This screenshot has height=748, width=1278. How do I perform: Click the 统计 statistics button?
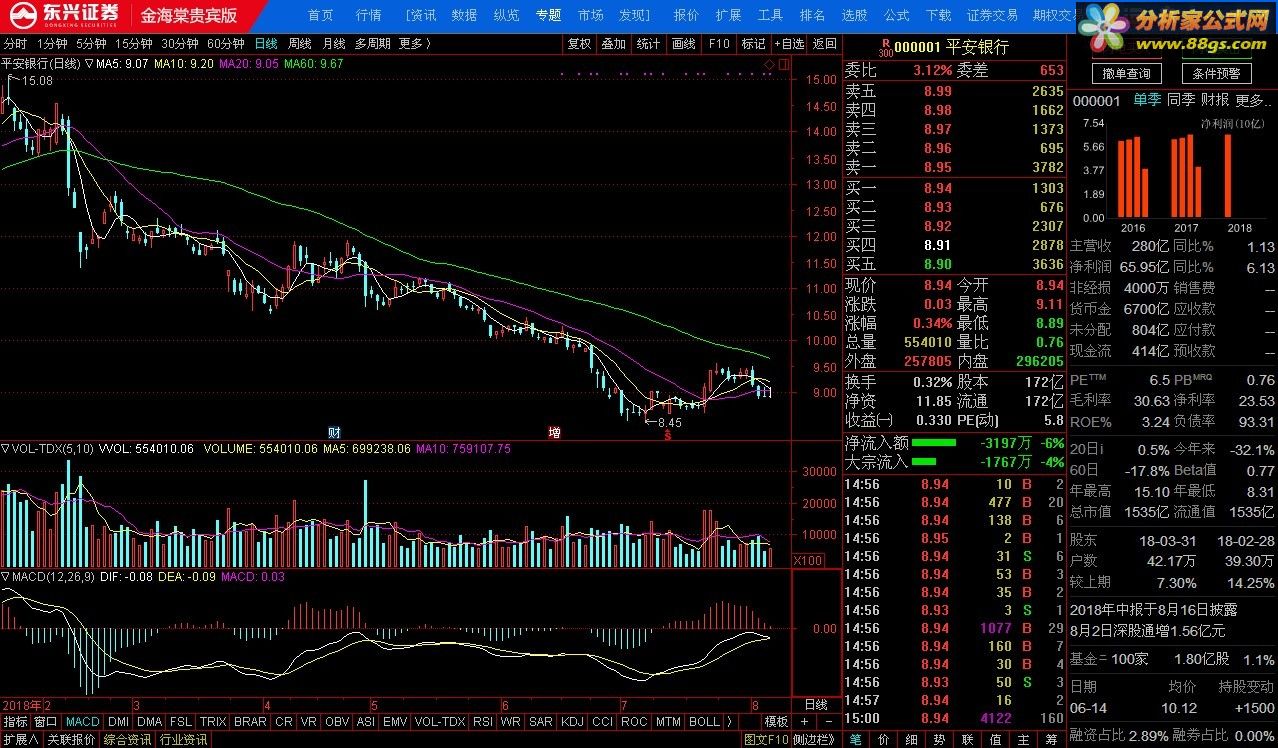[648, 44]
